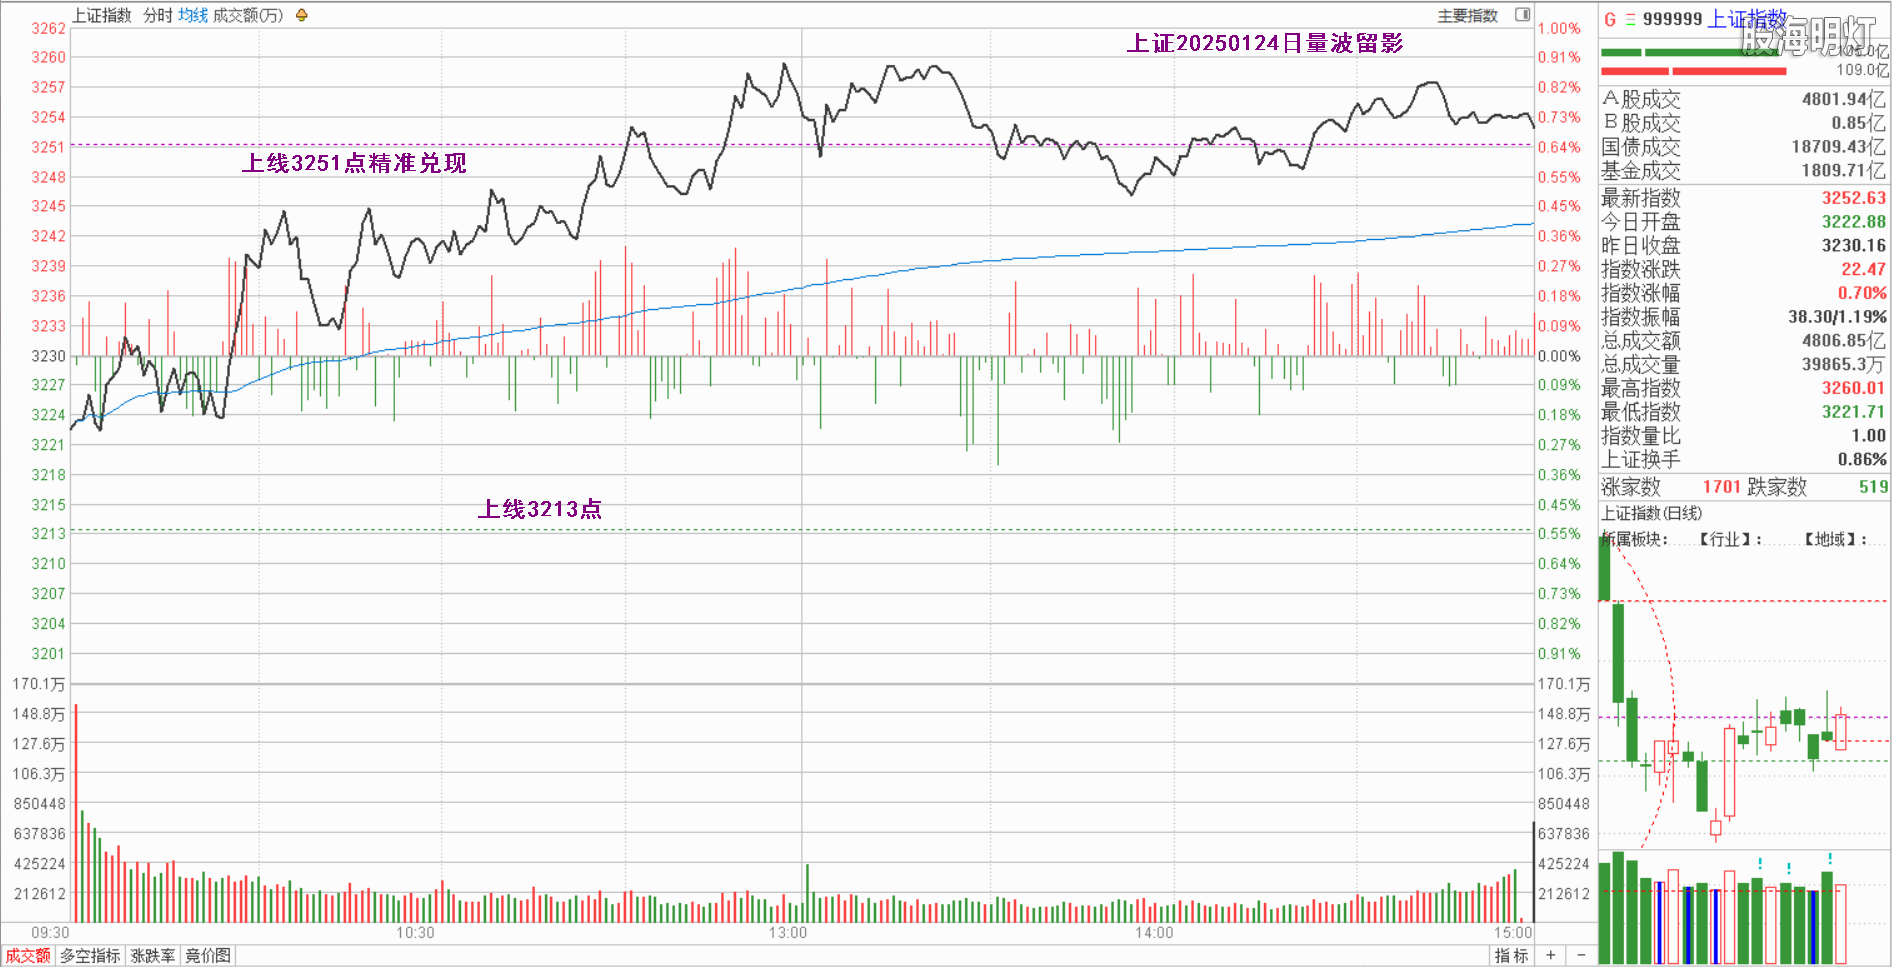Click the advancing count 1701
Image resolution: width=1892 pixels, height=967 pixels.
[x=1722, y=487]
